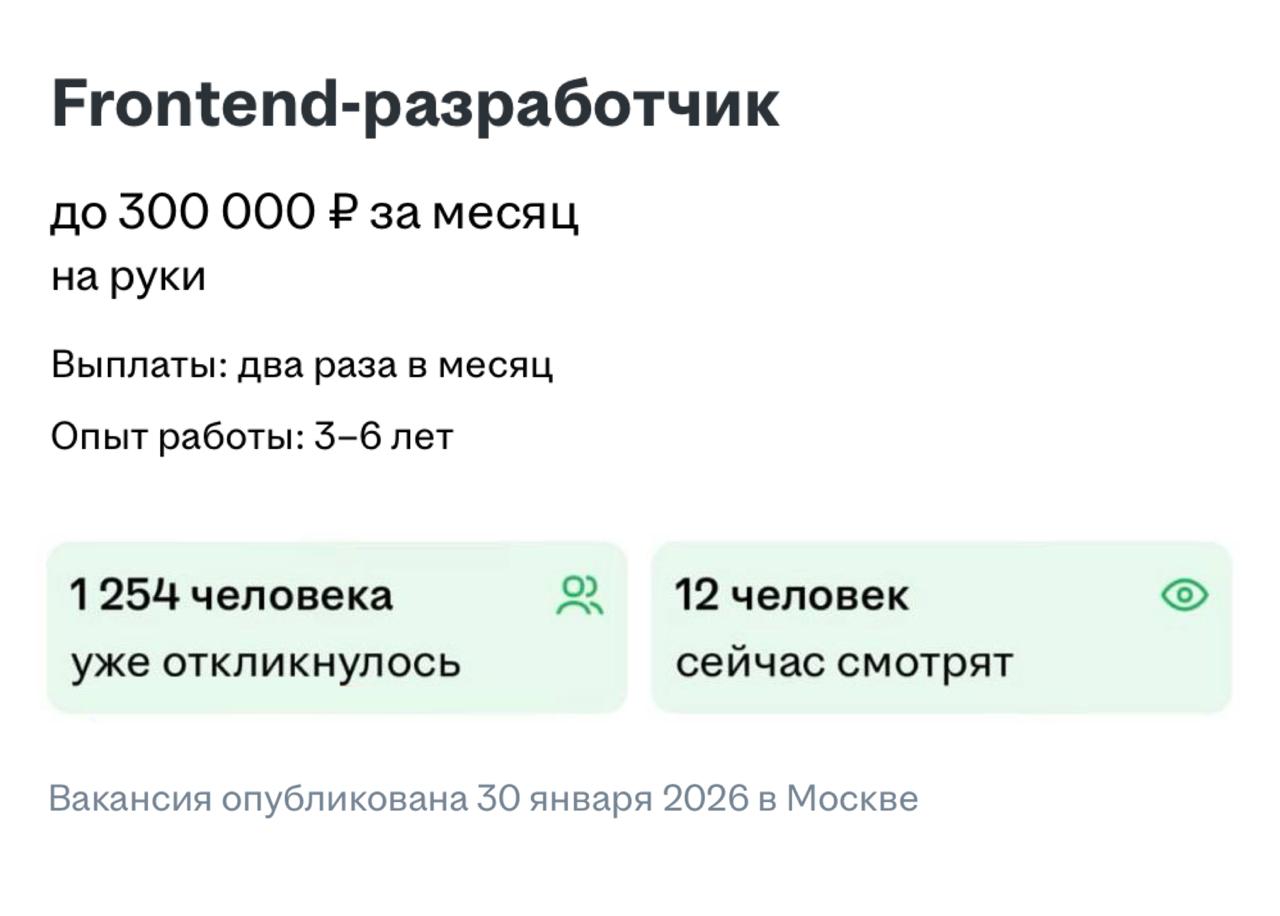This screenshot has width=1280, height=916.
Task: Click the publication date 30 января 2026
Action: pyautogui.click(x=612, y=799)
